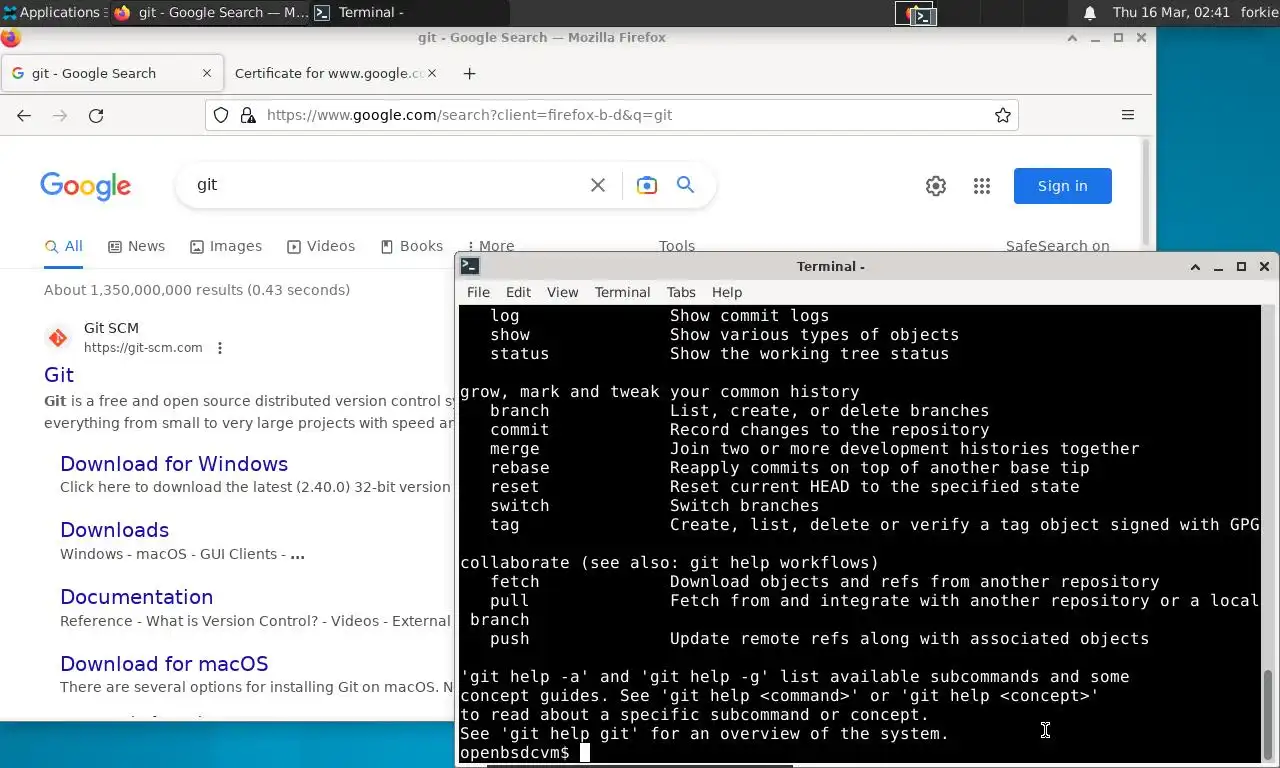Go back with Firefox's back arrow
Viewport: 1280px width, 768px height.
[x=24, y=115]
